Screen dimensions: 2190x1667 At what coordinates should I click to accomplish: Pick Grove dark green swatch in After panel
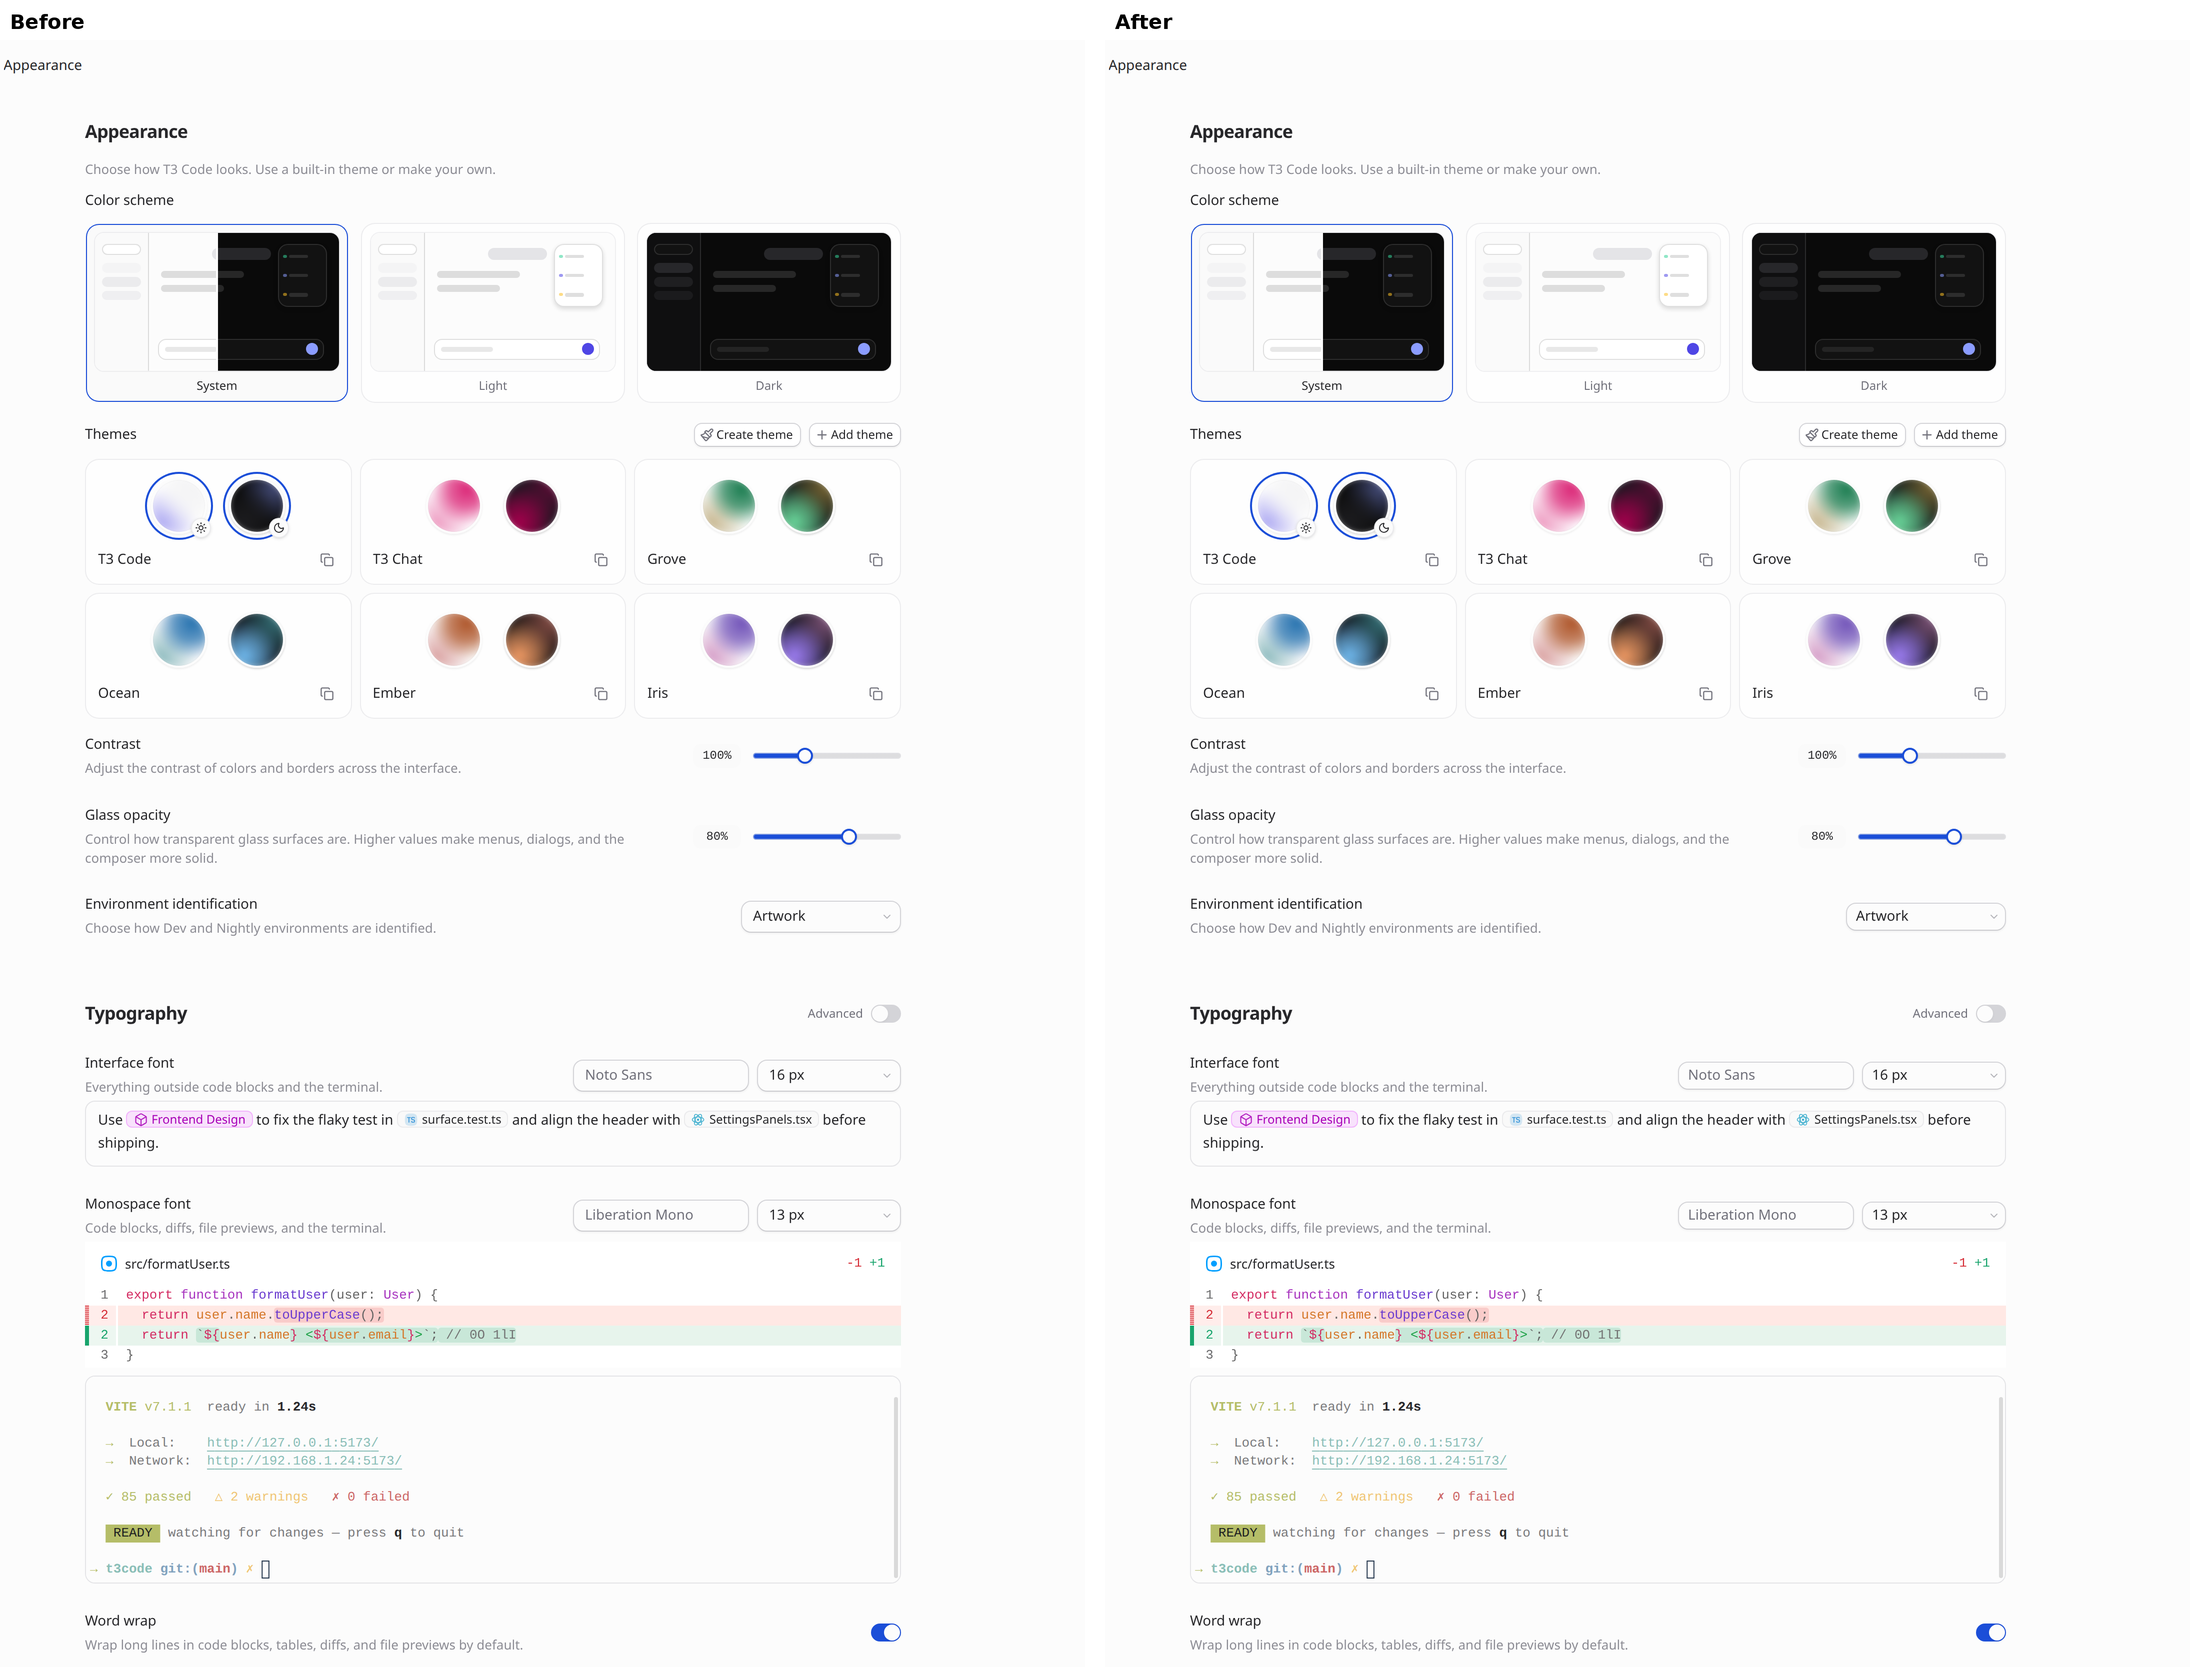pyautogui.click(x=1912, y=506)
